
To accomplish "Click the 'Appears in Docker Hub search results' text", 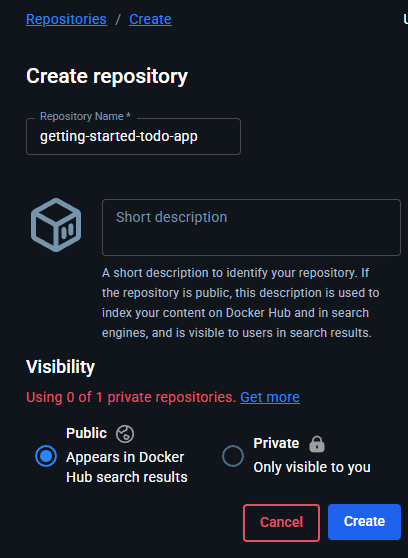I will coord(127,467).
